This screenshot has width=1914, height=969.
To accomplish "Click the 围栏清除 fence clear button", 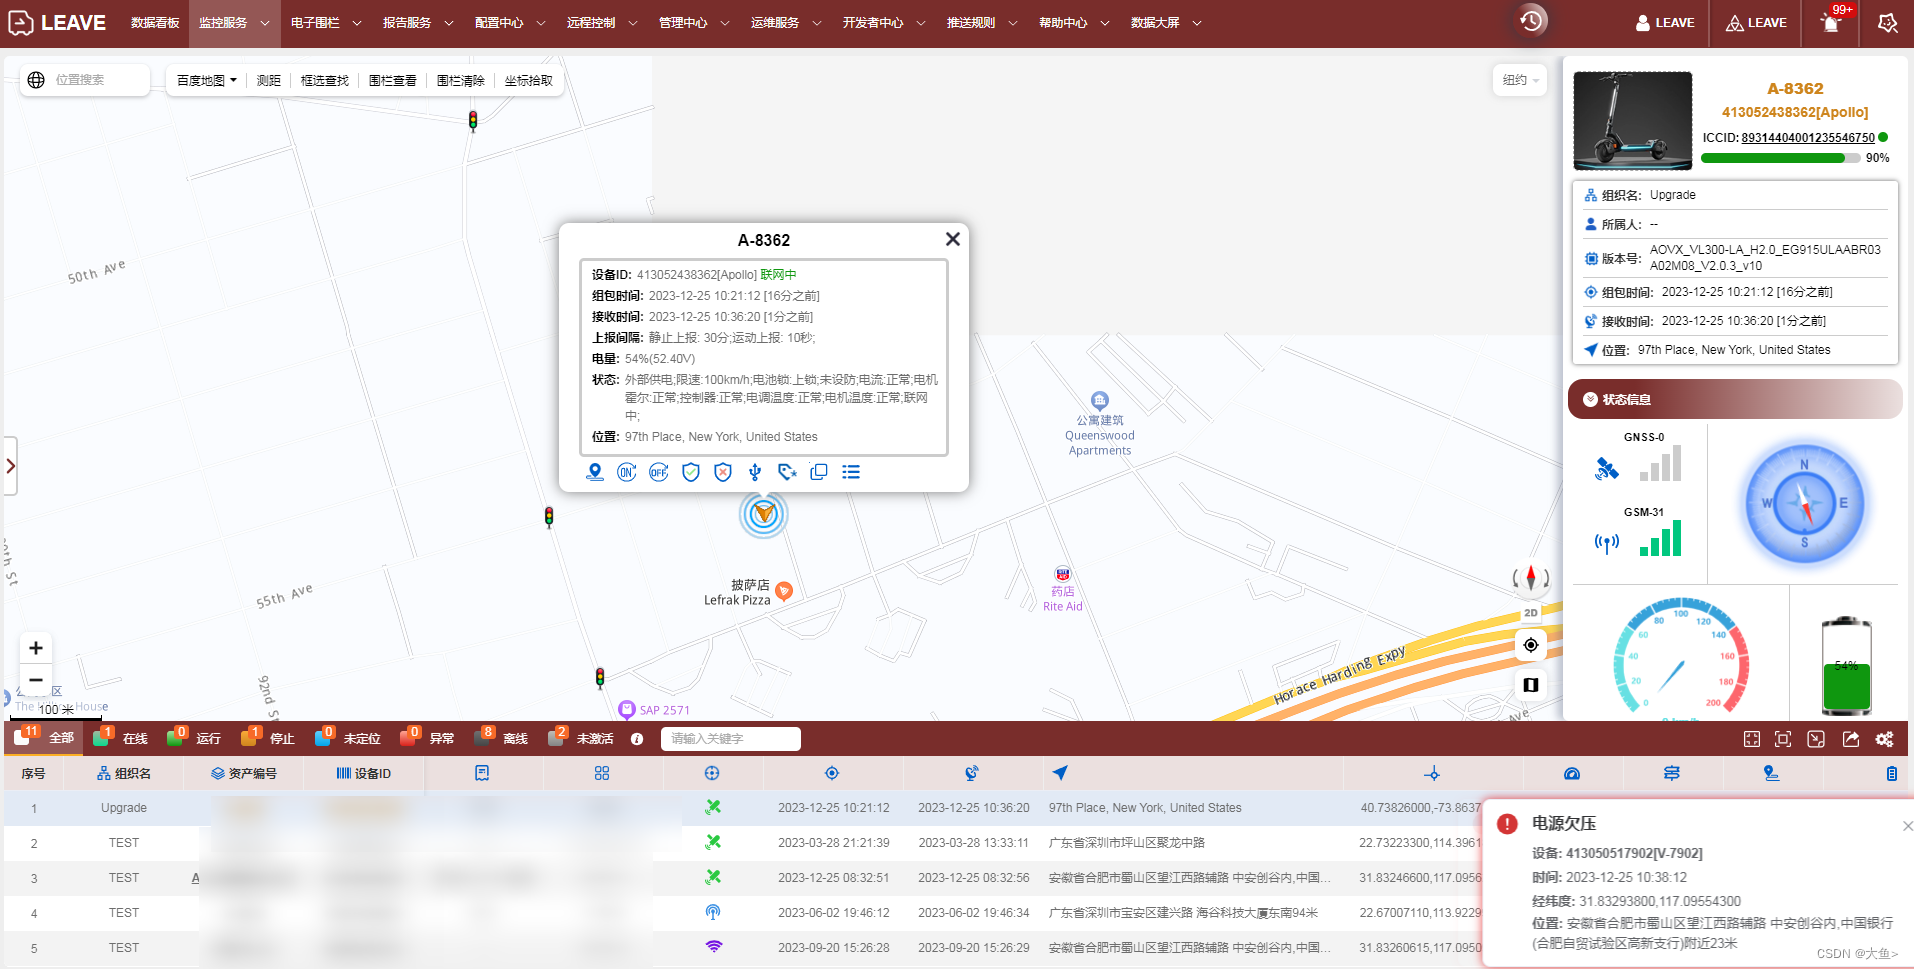I will (x=461, y=81).
